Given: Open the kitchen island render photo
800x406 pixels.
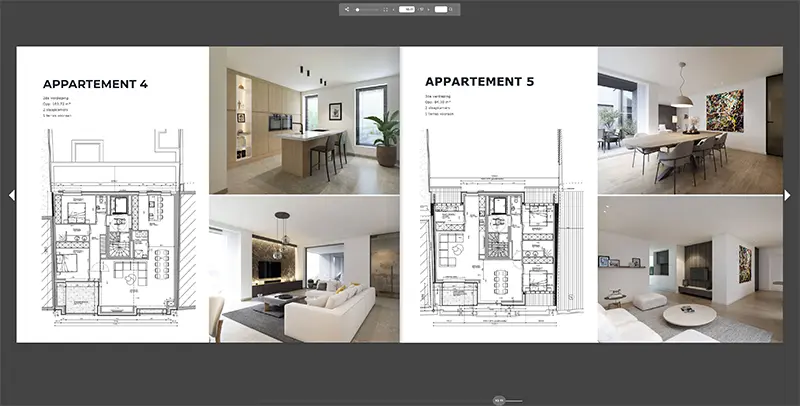Looking at the screenshot, I should point(304,120).
